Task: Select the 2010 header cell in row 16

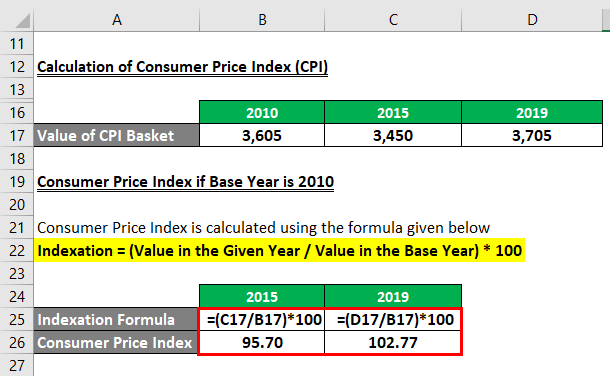Action: coord(262,112)
